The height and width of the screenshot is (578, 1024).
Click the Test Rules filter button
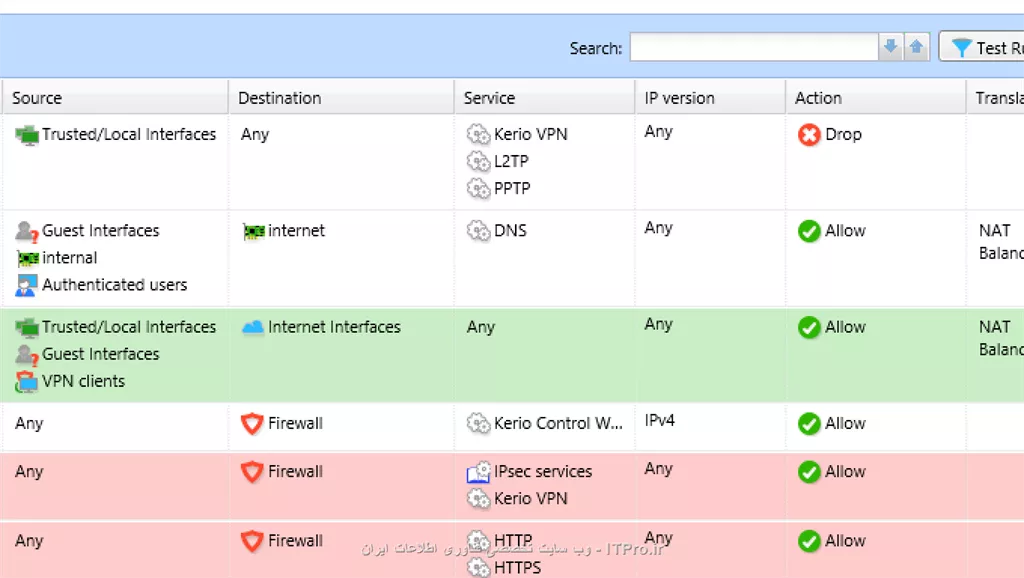click(982, 47)
